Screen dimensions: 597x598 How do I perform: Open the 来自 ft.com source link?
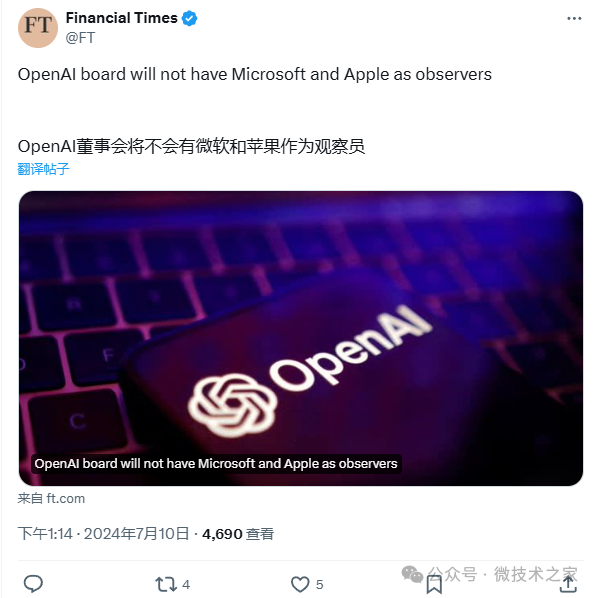click(x=51, y=498)
